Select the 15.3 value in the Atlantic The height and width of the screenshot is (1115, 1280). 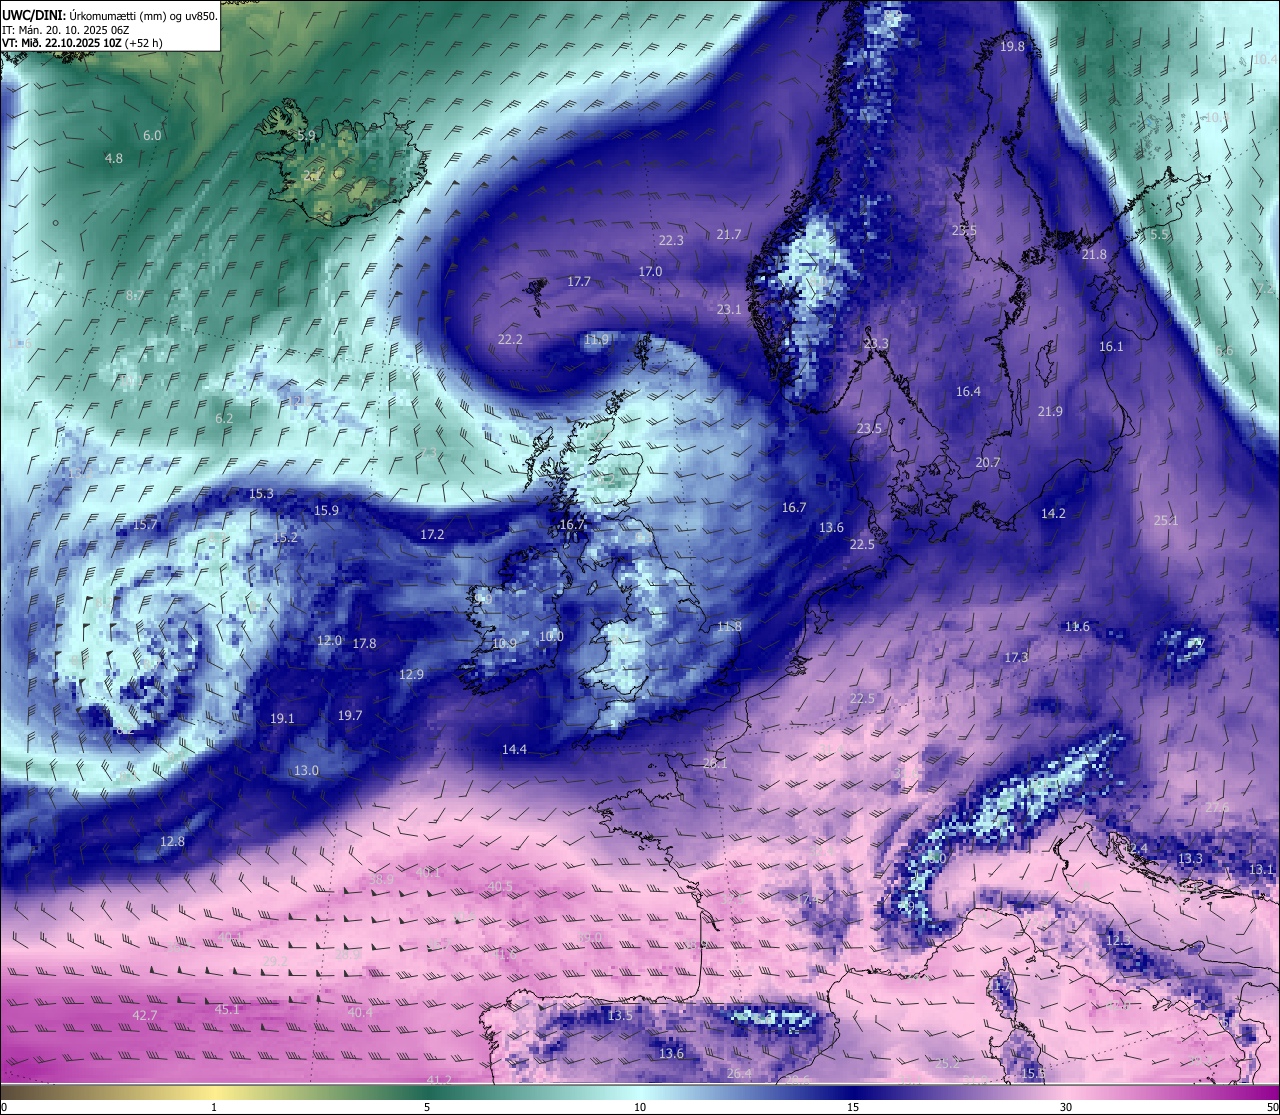[x=261, y=493]
